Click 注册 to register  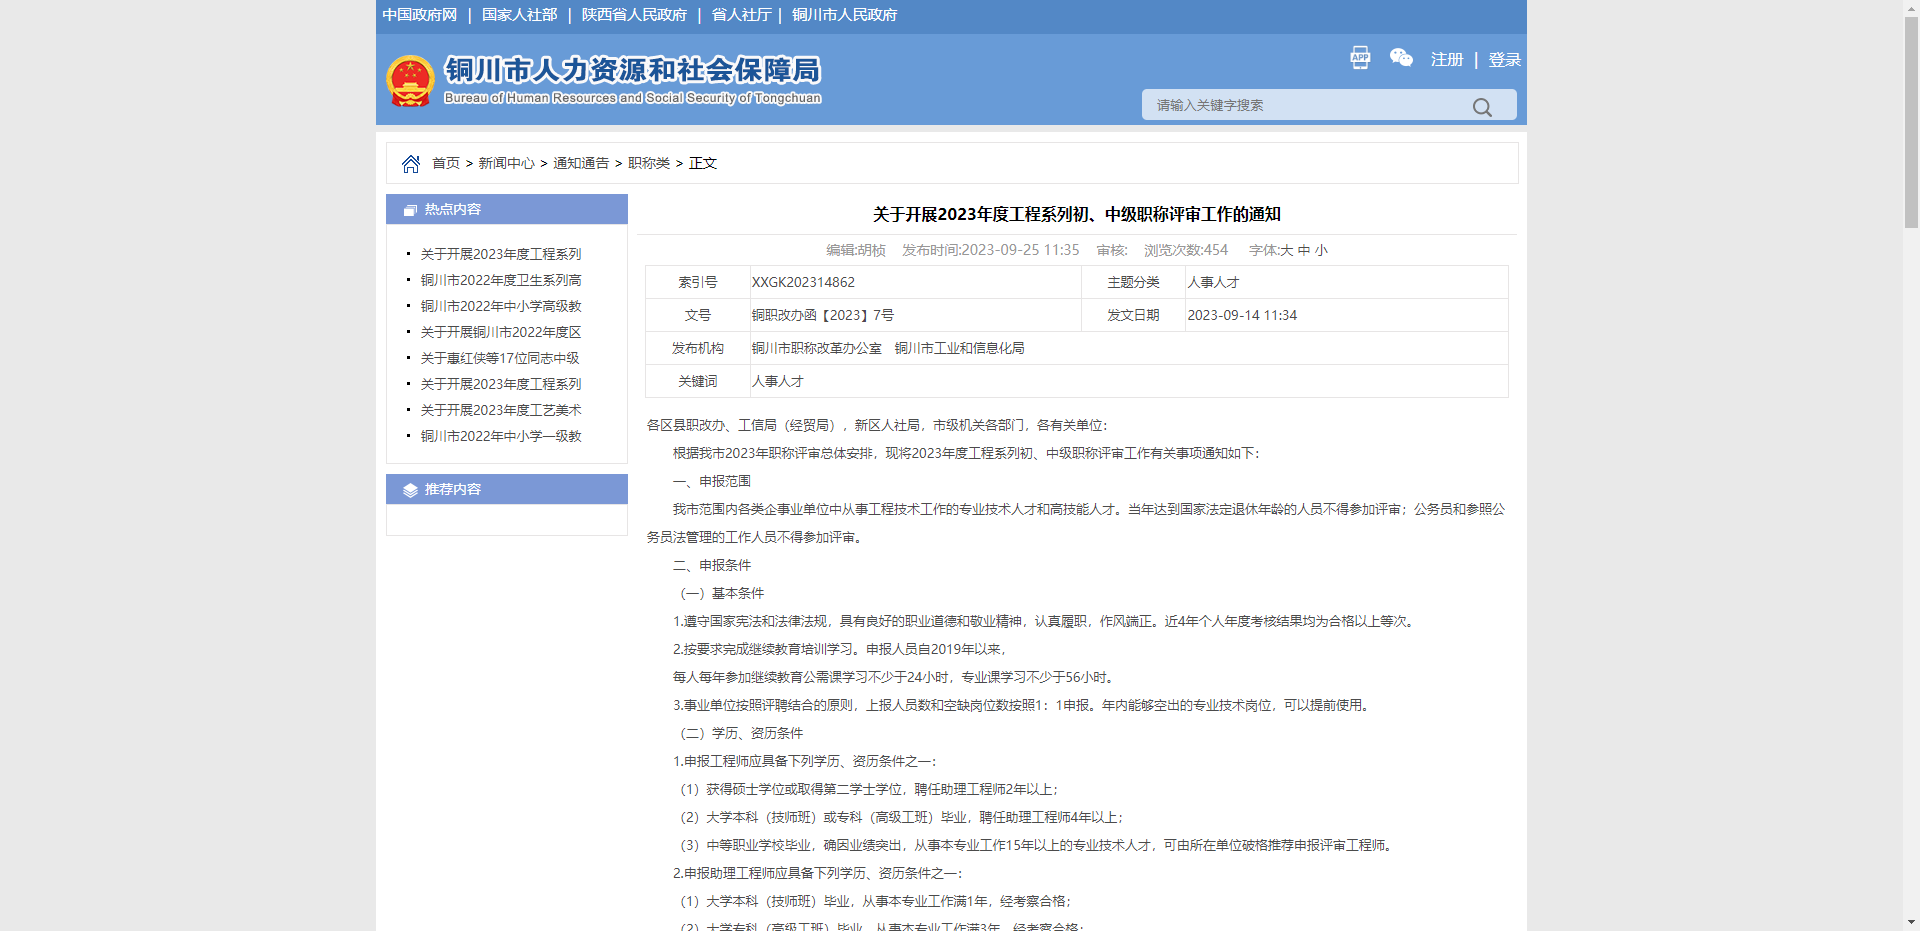(x=1447, y=60)
